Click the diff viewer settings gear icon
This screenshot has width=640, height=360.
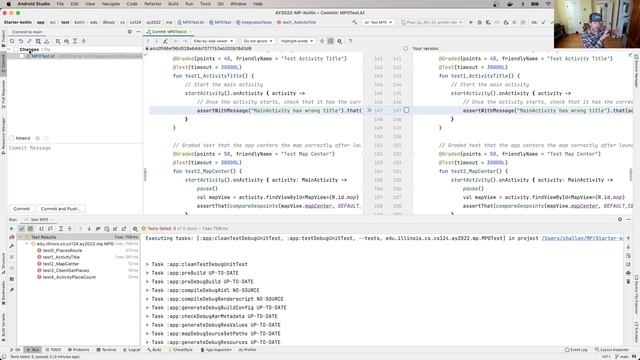coord(340,41)
